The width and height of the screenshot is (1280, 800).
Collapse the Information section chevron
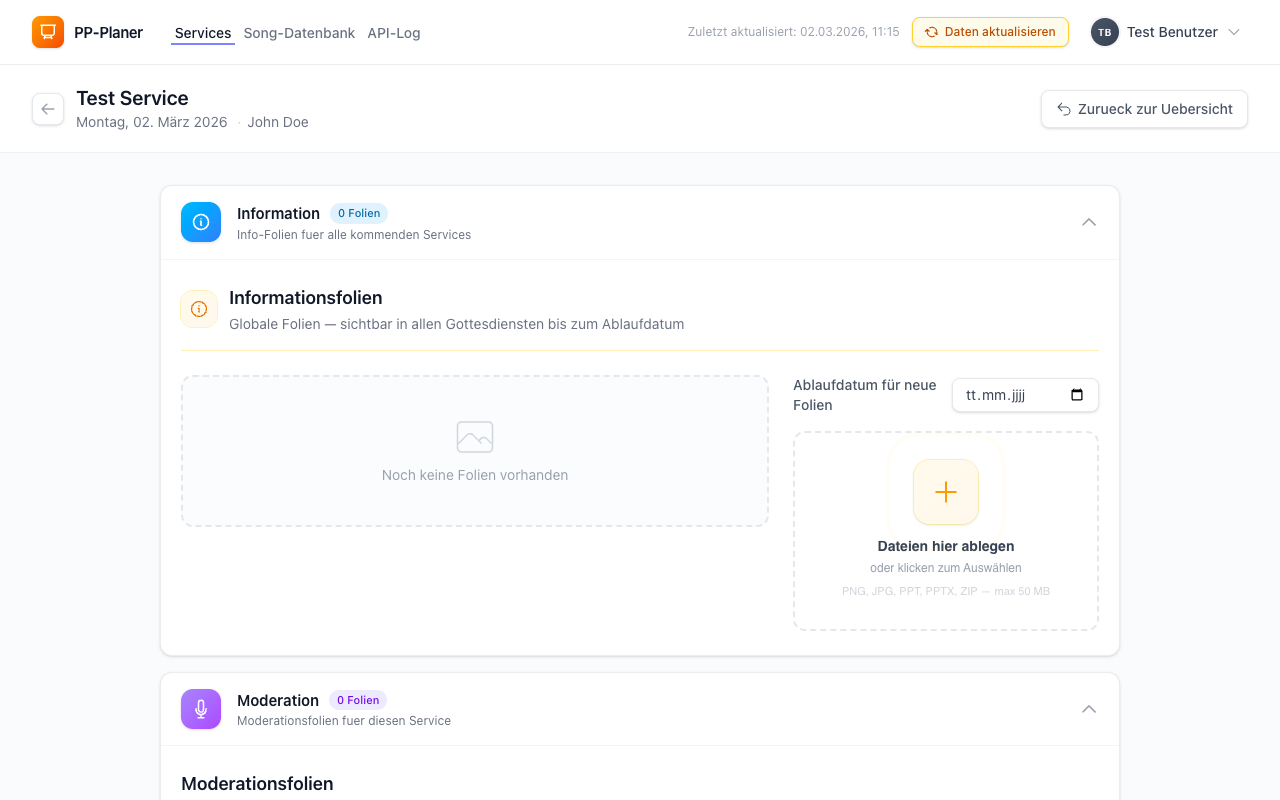(x=1089, y=222)
